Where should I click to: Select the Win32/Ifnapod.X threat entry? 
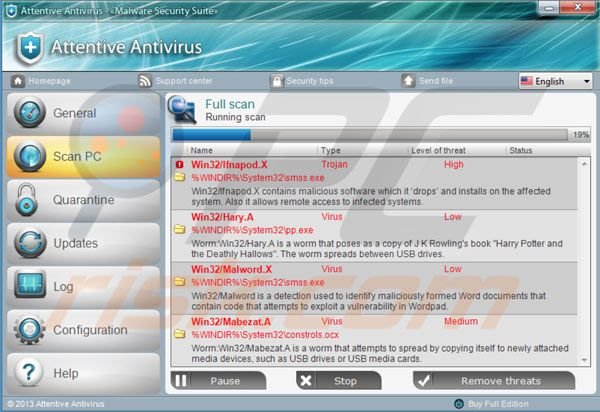[x=374, y=184]
